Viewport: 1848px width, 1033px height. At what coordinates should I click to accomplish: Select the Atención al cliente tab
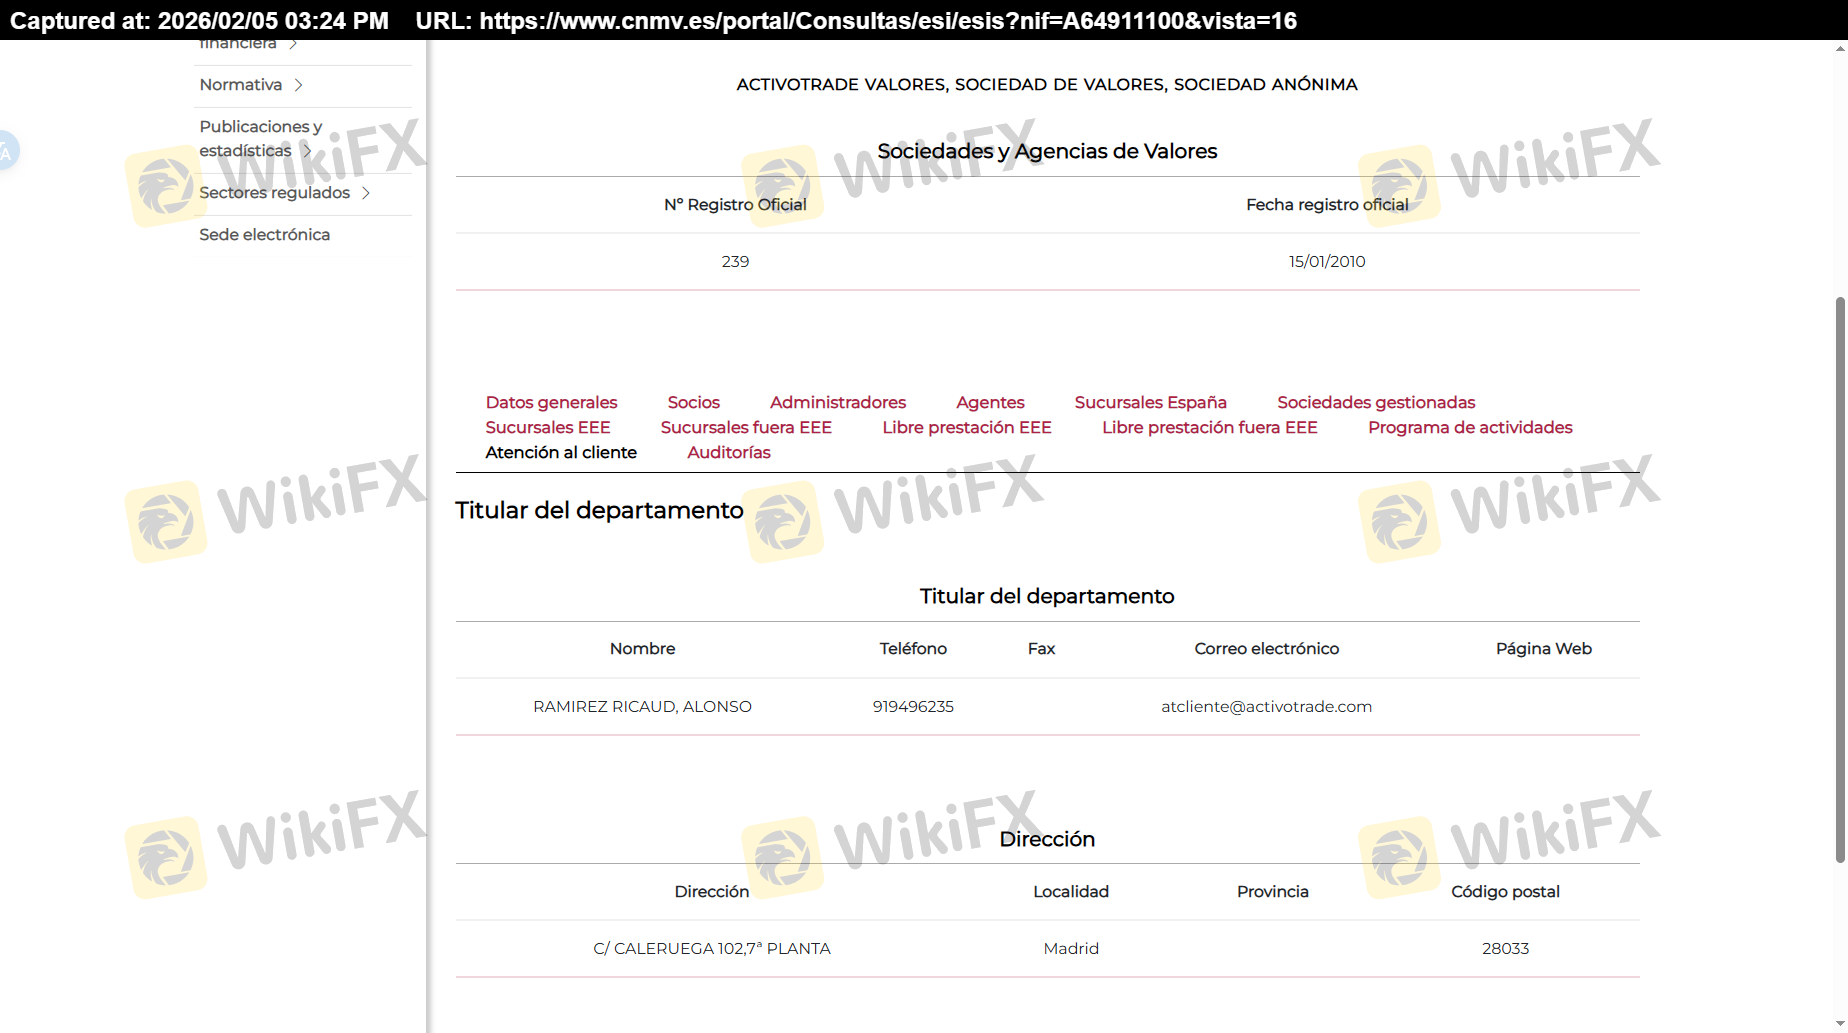tap(560, 452)
